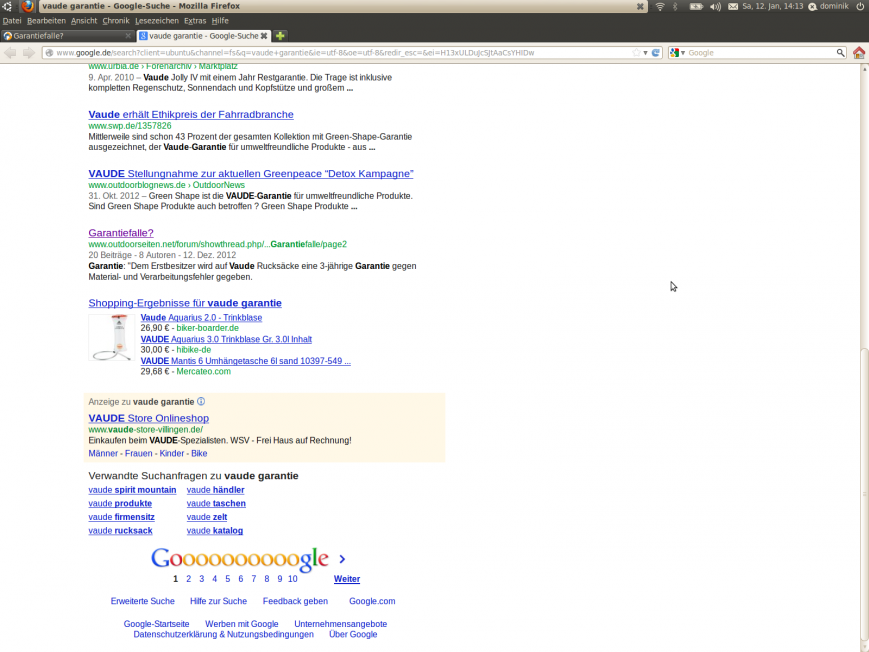Open the mail messaging indicator

pos(733,6)
